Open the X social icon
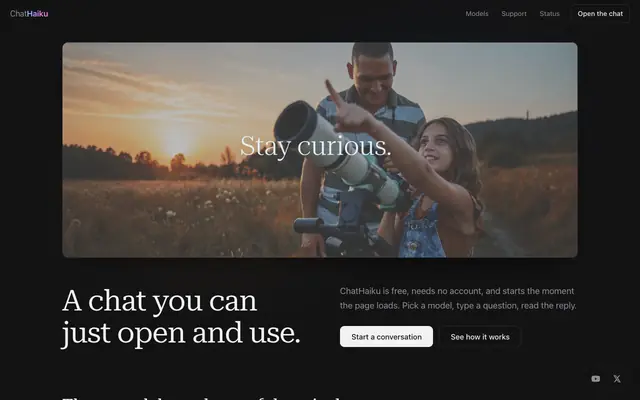Screen dimensions: 640x400 point(617,379)
